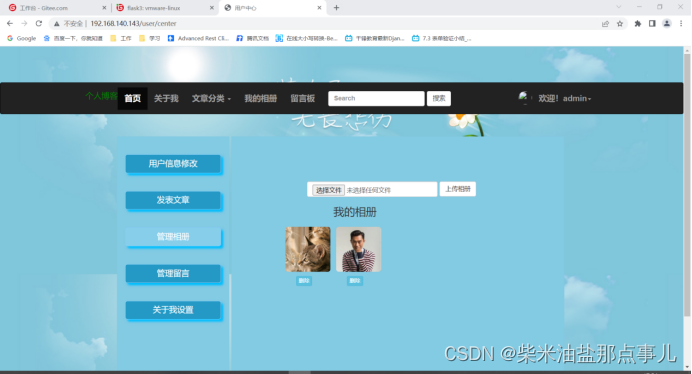Click the 搜索 search button

[439, 98]
